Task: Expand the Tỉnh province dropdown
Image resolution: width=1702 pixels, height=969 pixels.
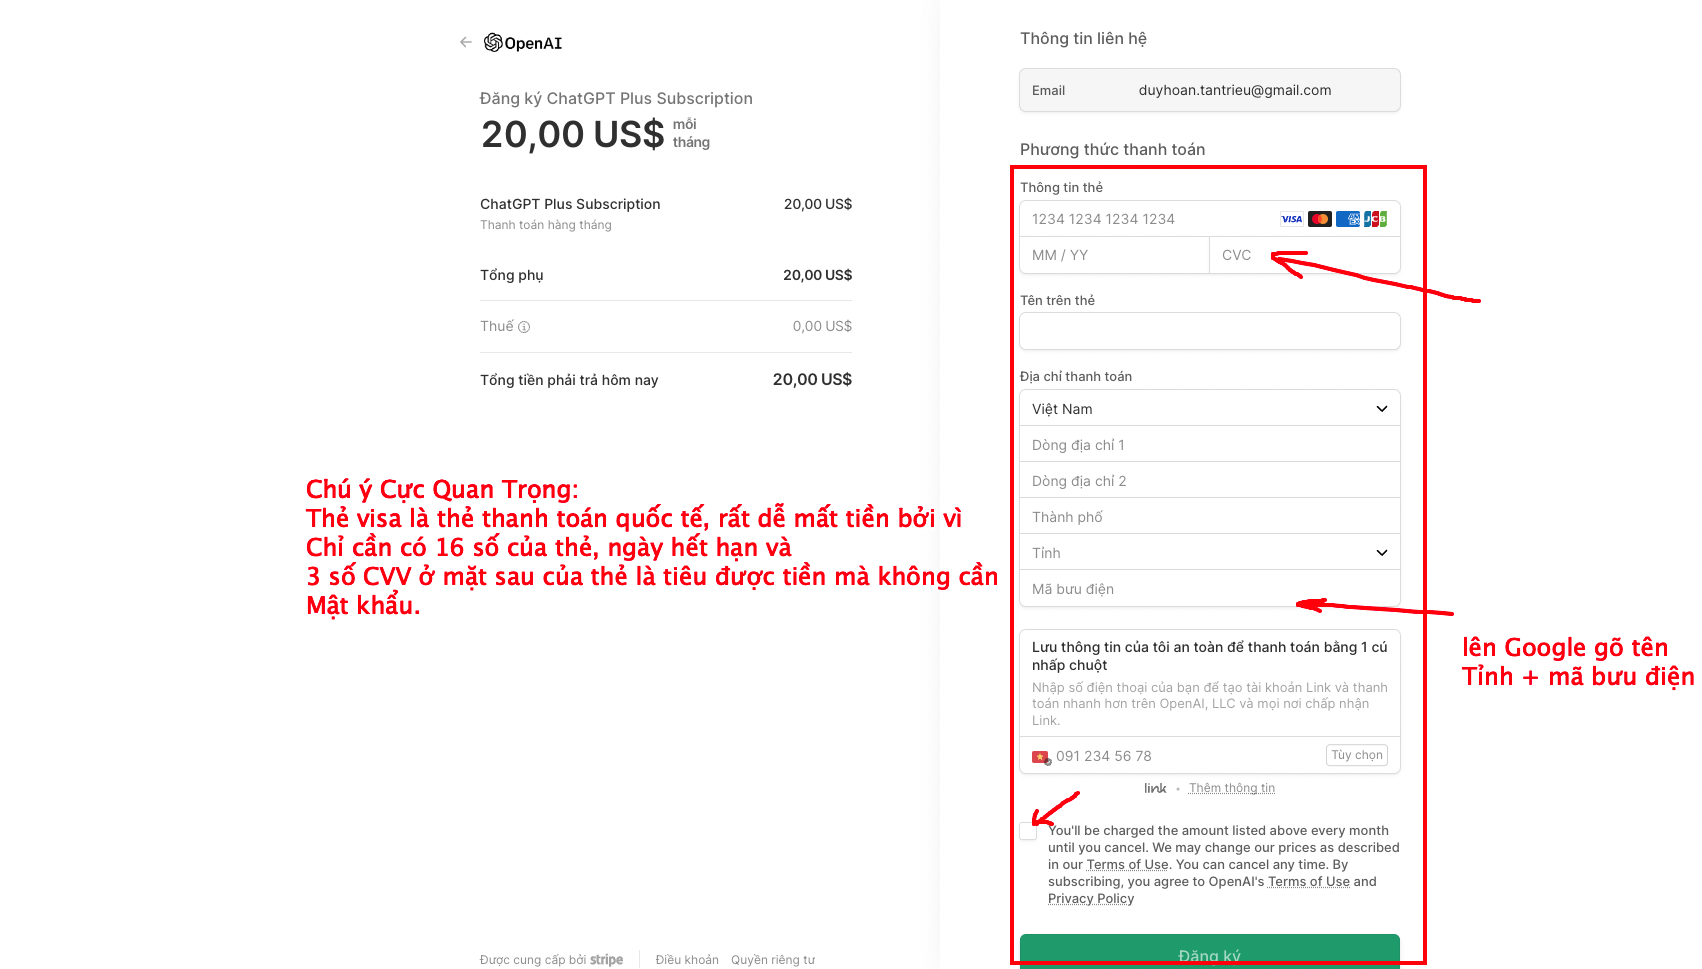Action: (x=1210, y=553)
